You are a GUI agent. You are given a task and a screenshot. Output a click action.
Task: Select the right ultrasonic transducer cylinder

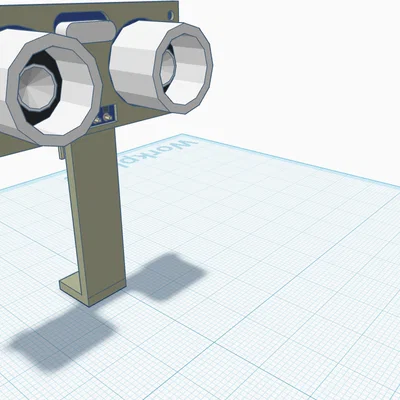[162, 67]
